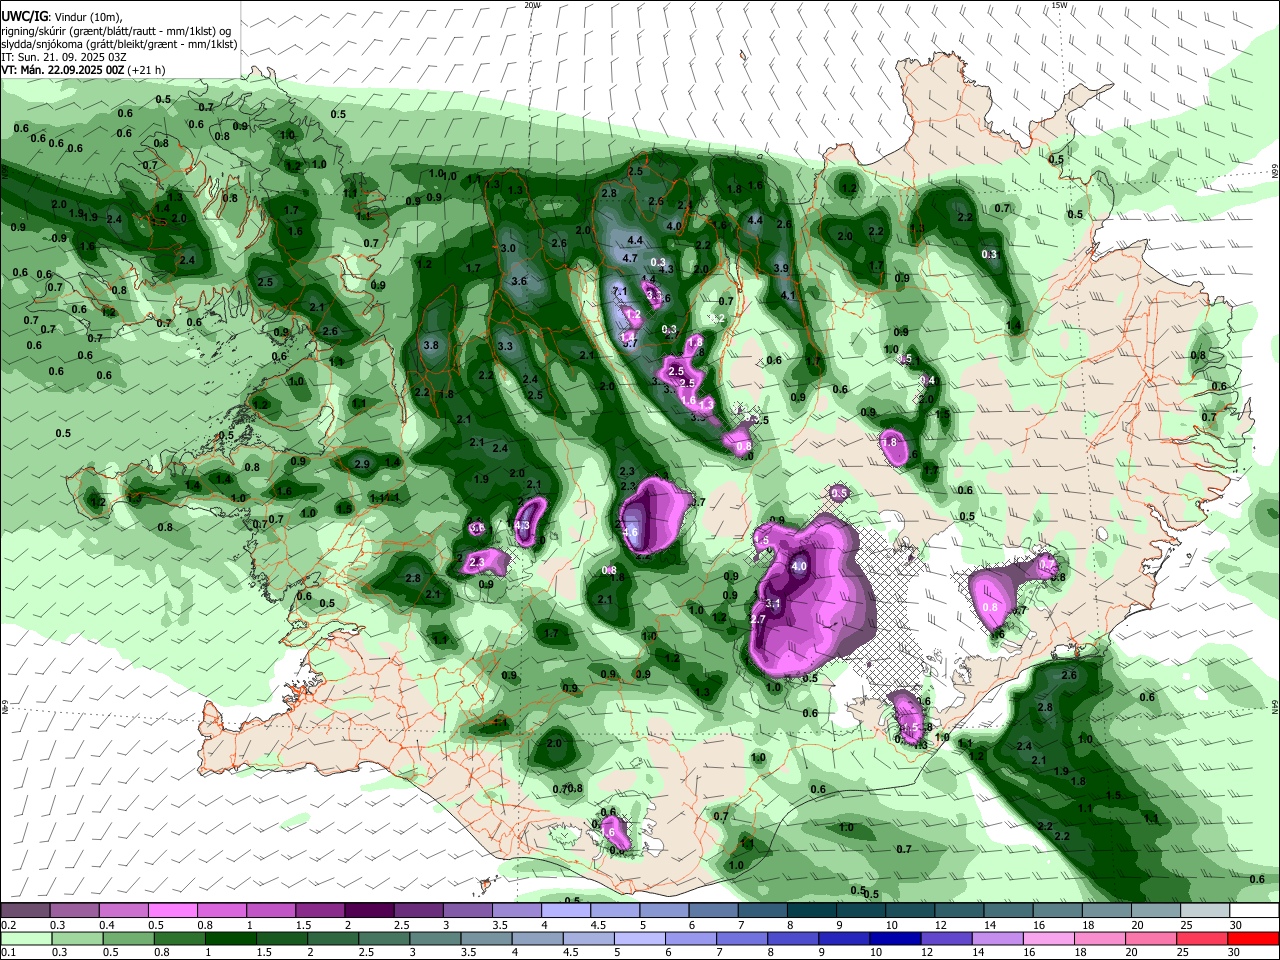Select the darkest green 1 mm swatch in bottom legend row
This screenshot has width=1280, height=960.
point(230,938)
